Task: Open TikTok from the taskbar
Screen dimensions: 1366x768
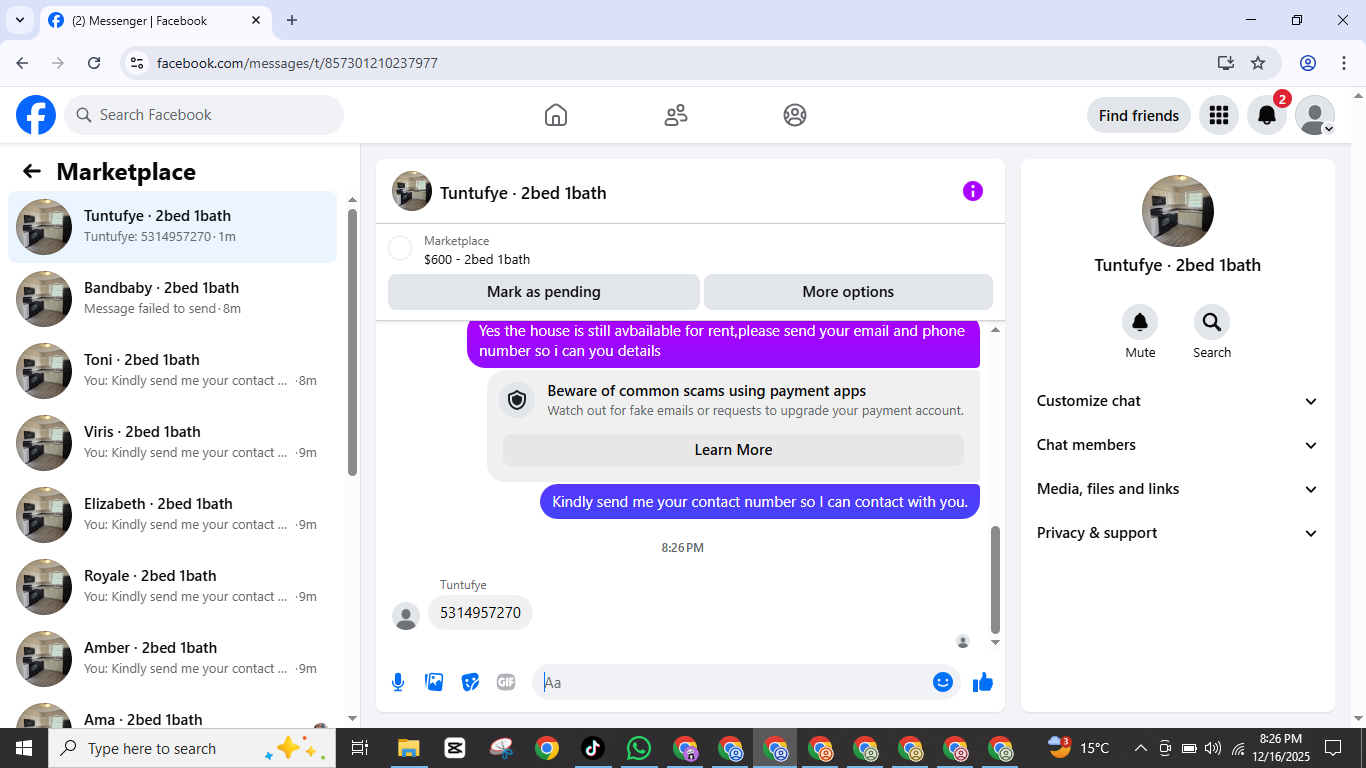Action: coord(592,748)
